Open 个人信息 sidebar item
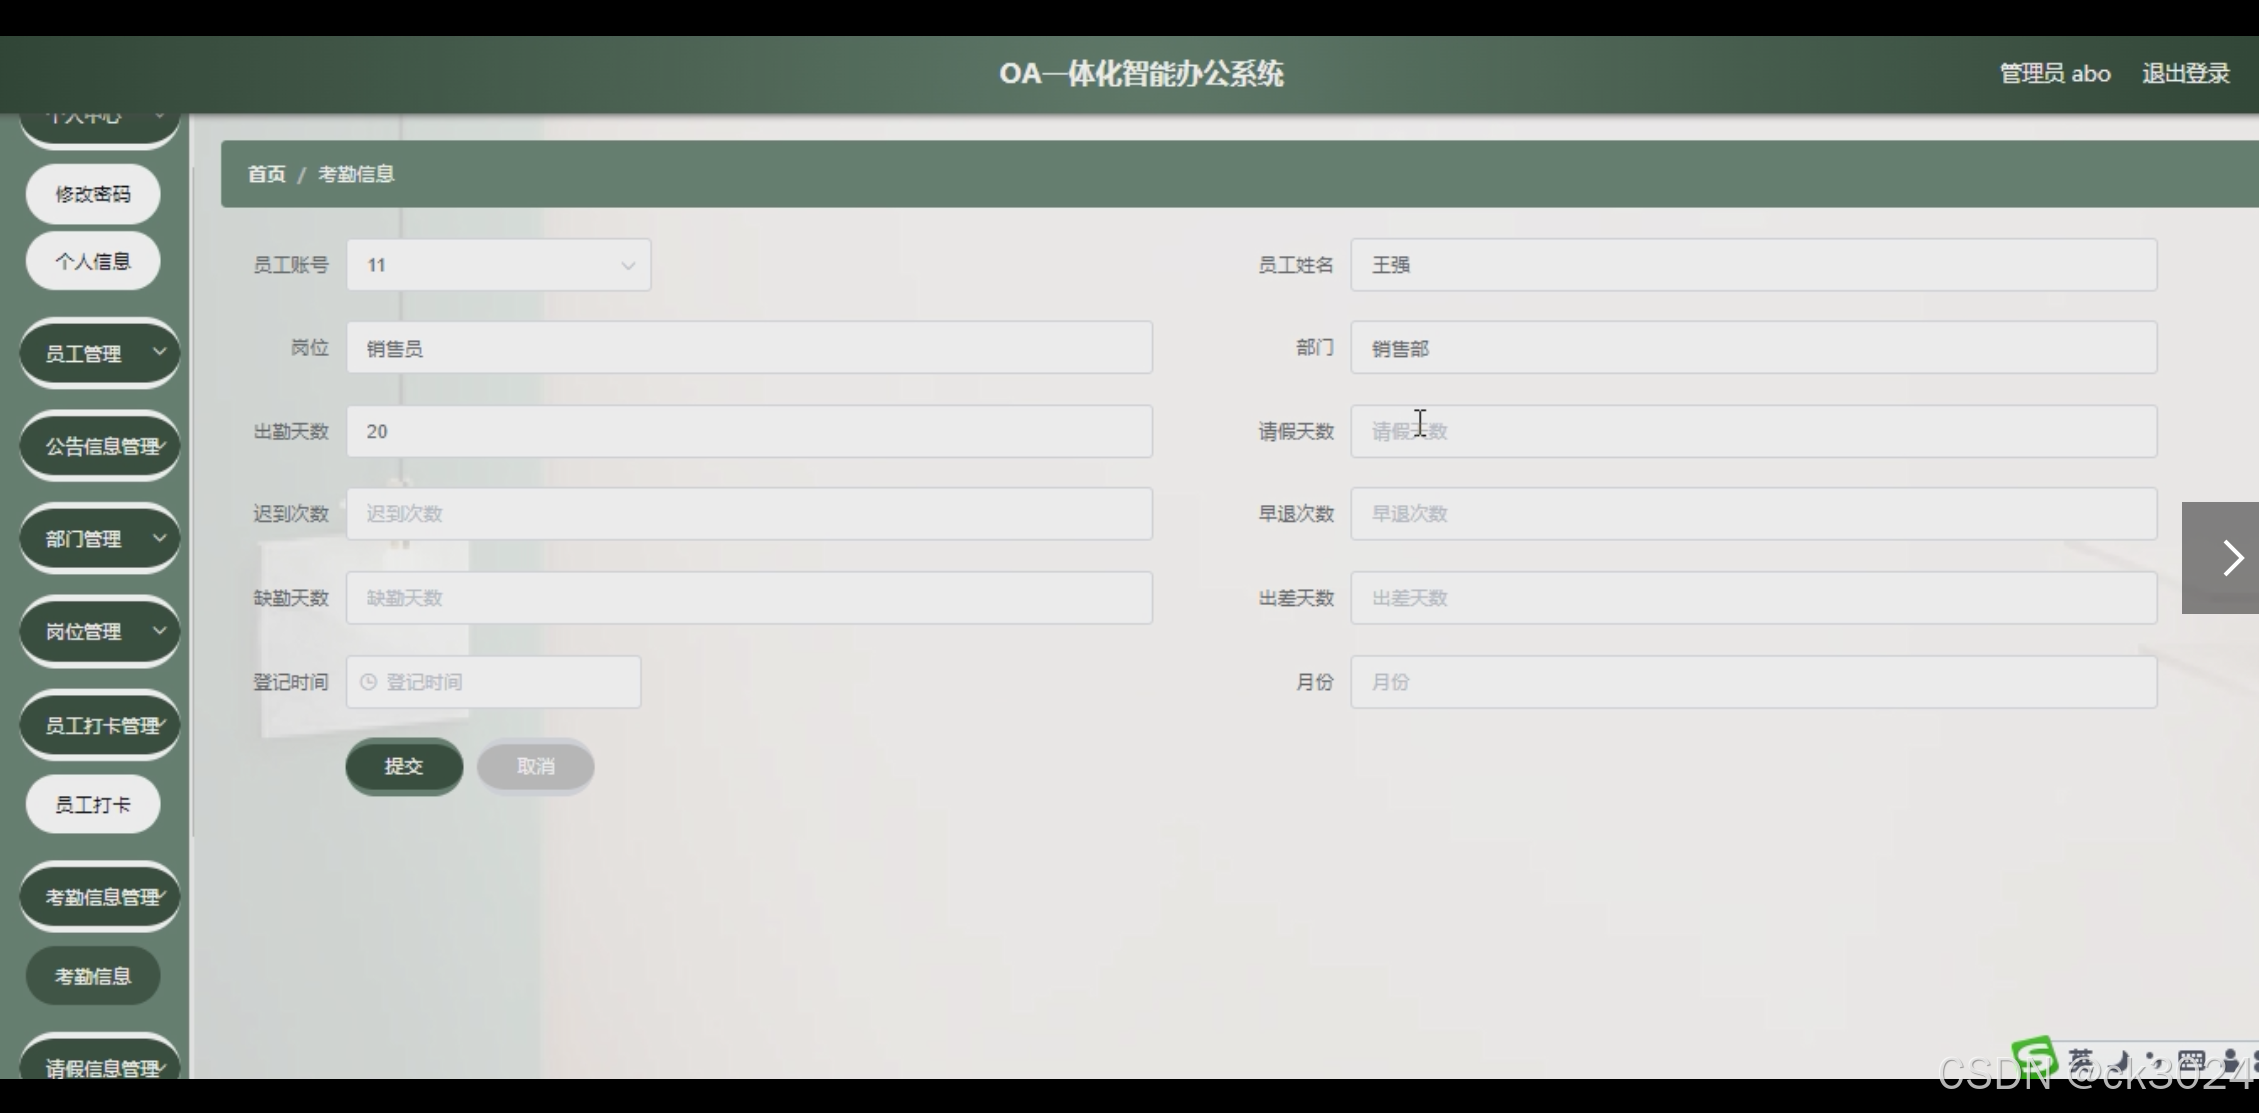Image resolution: width=2259 pixels, height=1113 pixels. [x=92, y=261]
